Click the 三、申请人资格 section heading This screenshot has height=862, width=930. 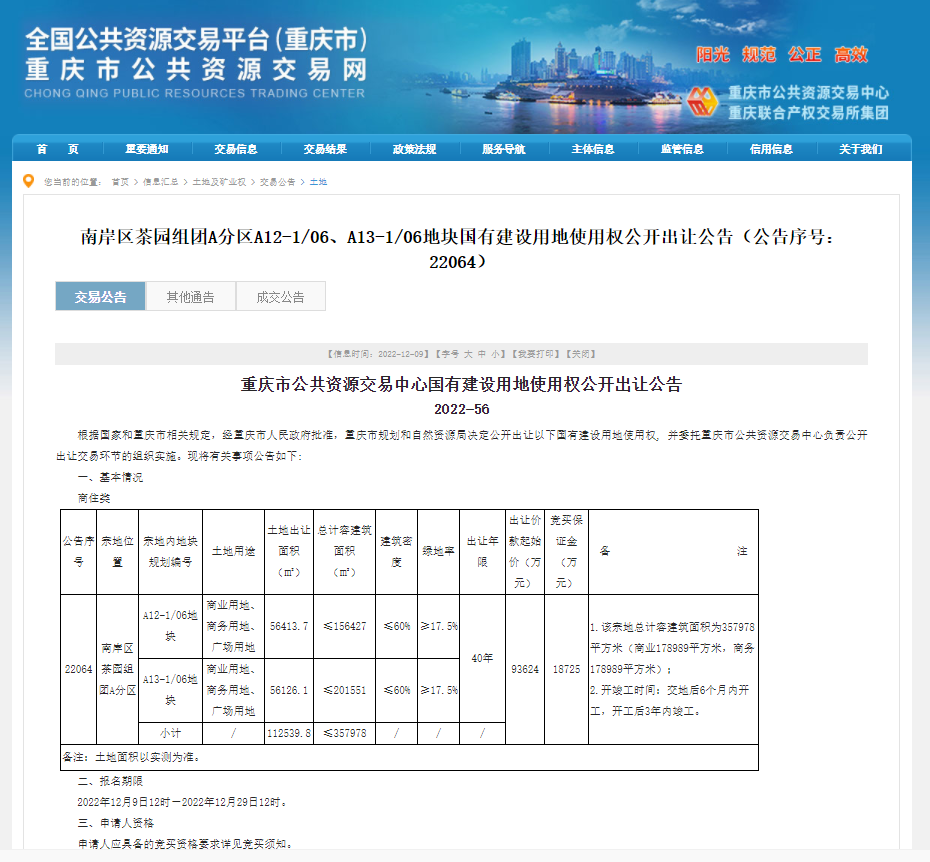116,823
